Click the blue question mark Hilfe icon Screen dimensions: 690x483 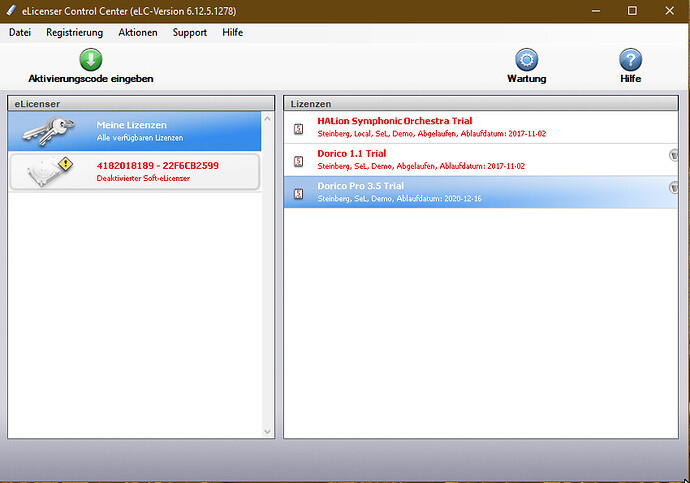pos(630,59)
